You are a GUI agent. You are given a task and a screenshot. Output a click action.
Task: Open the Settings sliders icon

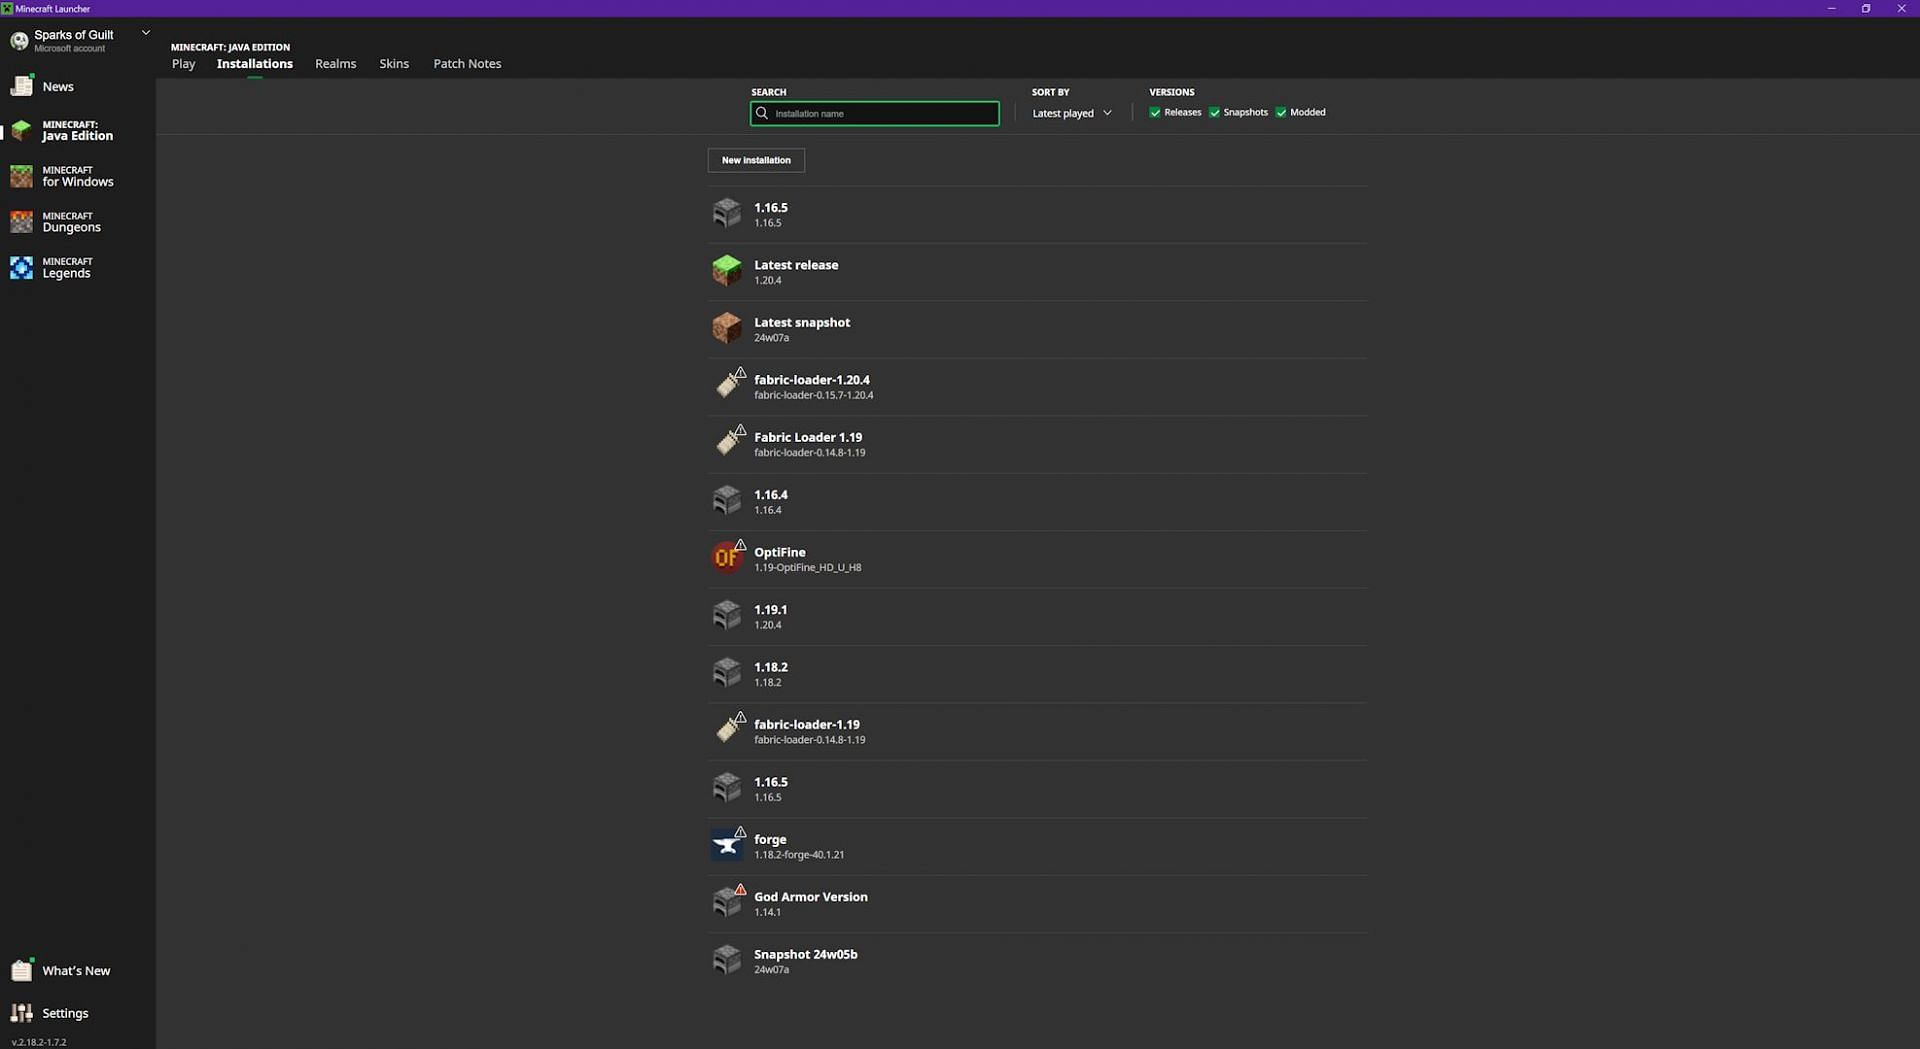tap(21, 1013)
